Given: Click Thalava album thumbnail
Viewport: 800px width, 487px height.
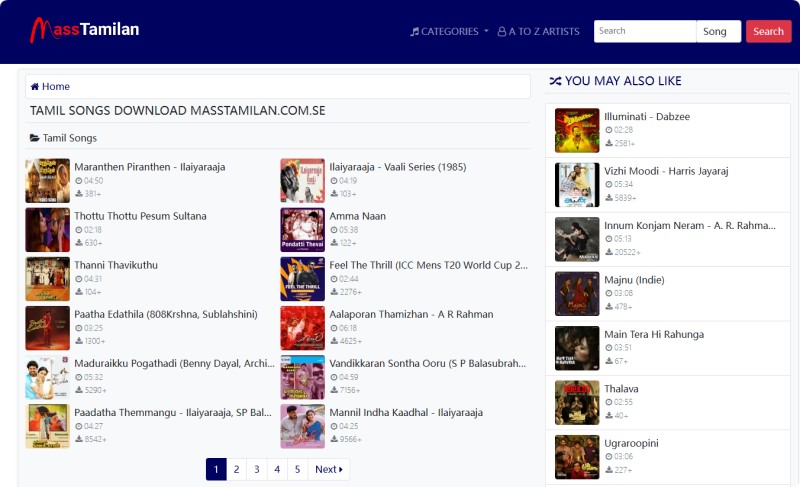Looking at the screenshot, I should [x=577, y=403].
